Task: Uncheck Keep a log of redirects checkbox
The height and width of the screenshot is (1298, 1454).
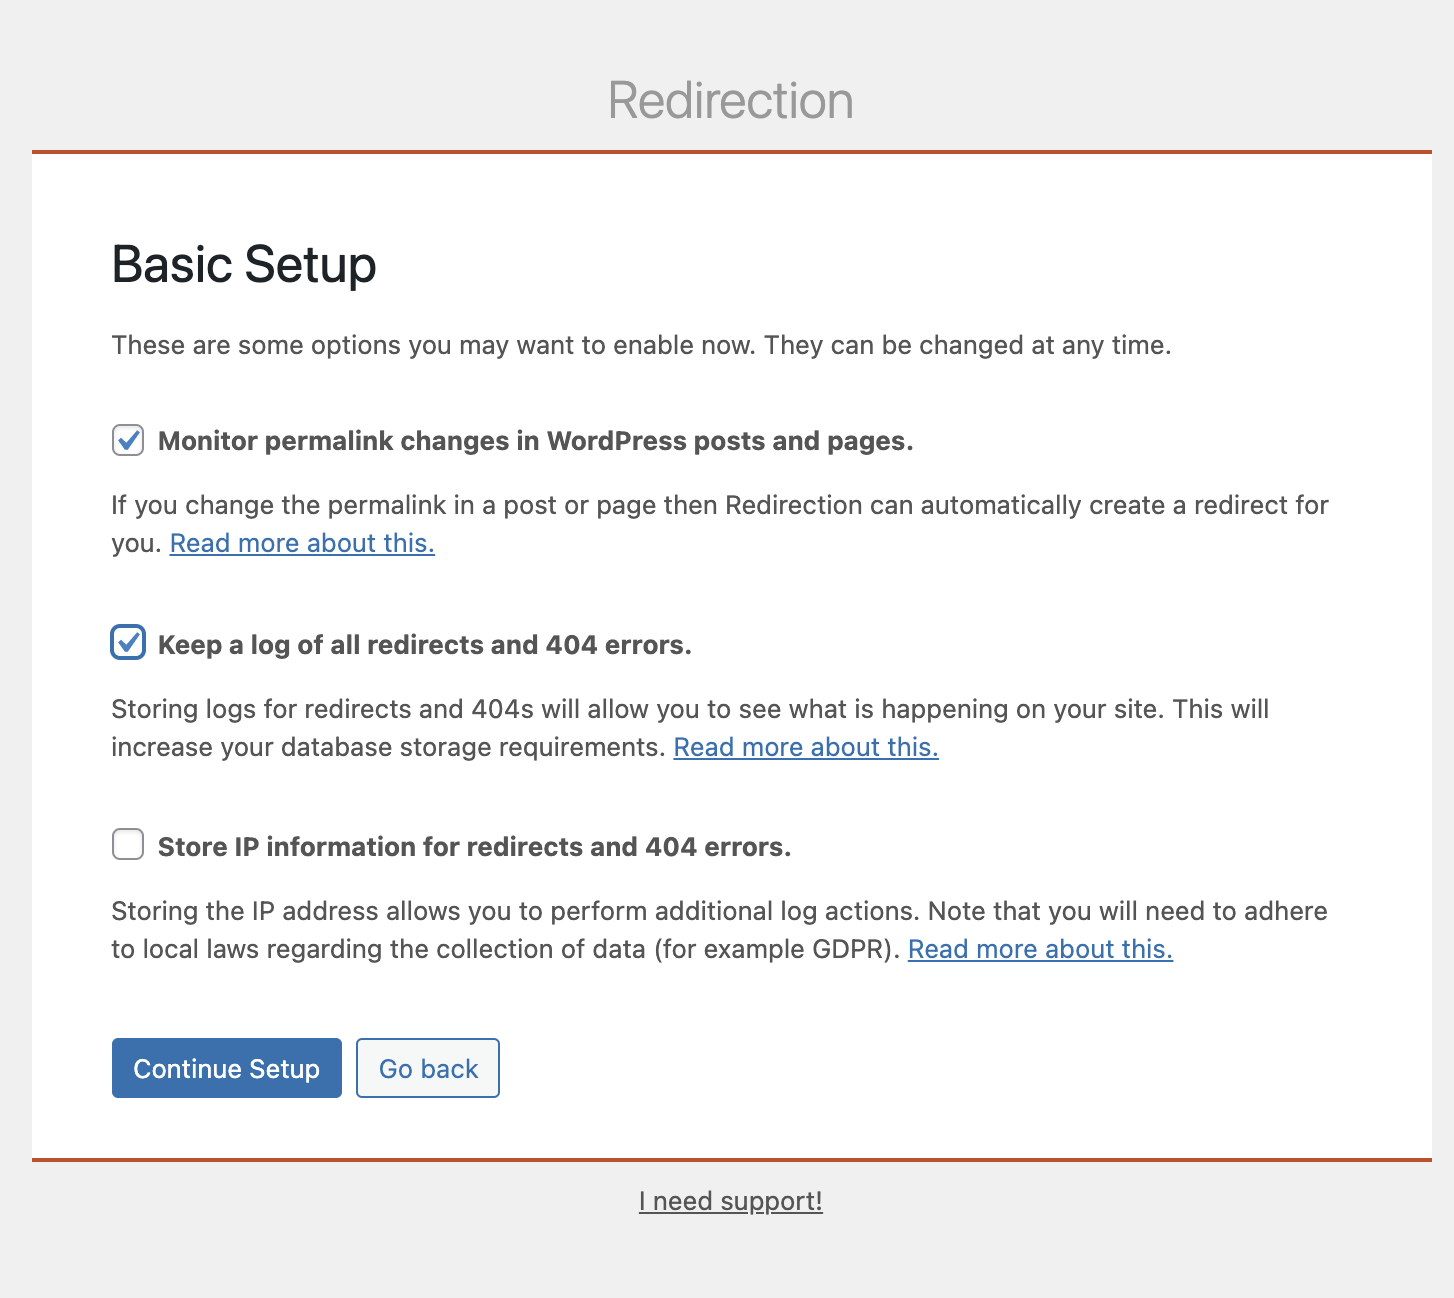Action: pyautogui.click(x=128, y=643)
